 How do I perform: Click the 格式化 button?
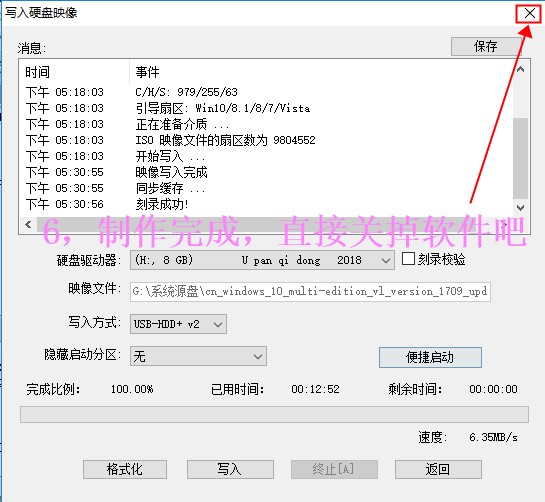tap(125, 470)
